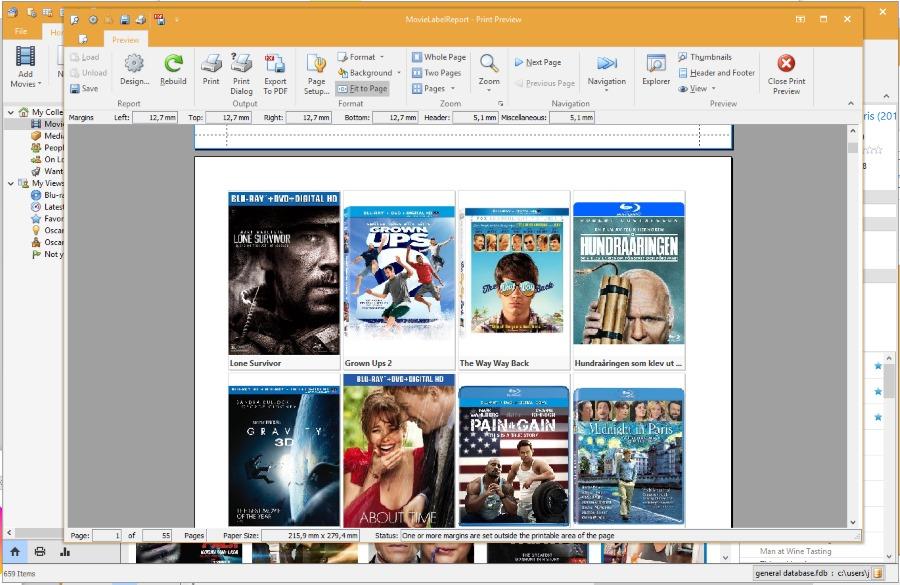The width and height of the screenshot is (900, 585).
Task: Click the Unload report button
Action: (88, 73)
